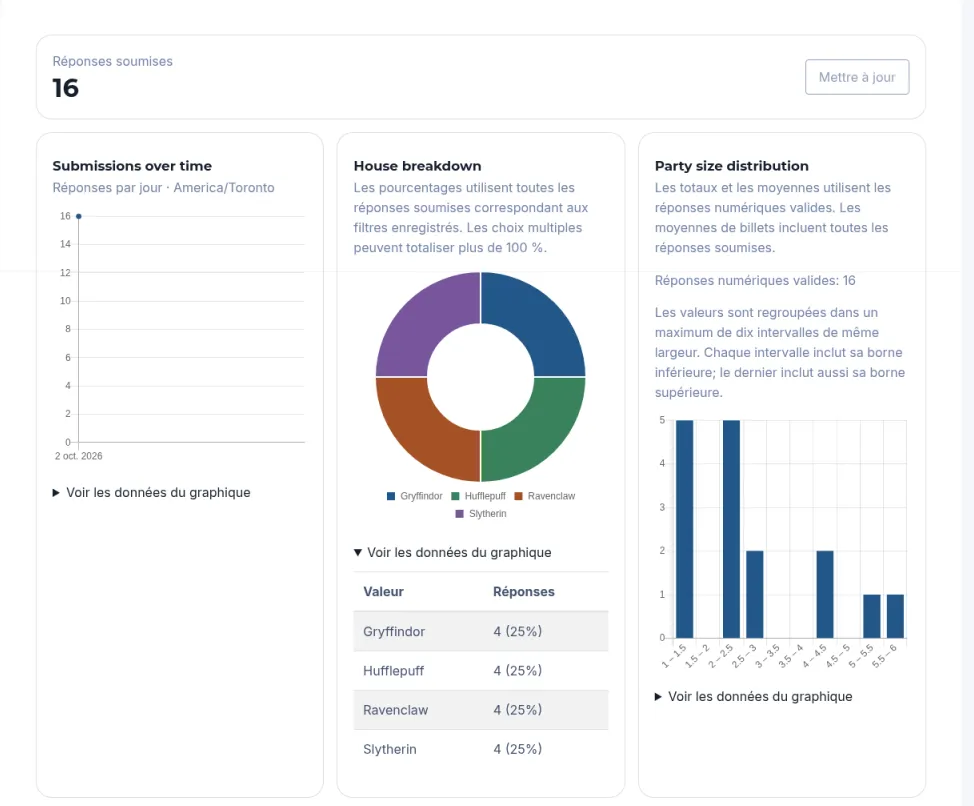974x806 pixels.
Task: Toggle Ravenclaw legend swatch
Action: pos(519,496)
